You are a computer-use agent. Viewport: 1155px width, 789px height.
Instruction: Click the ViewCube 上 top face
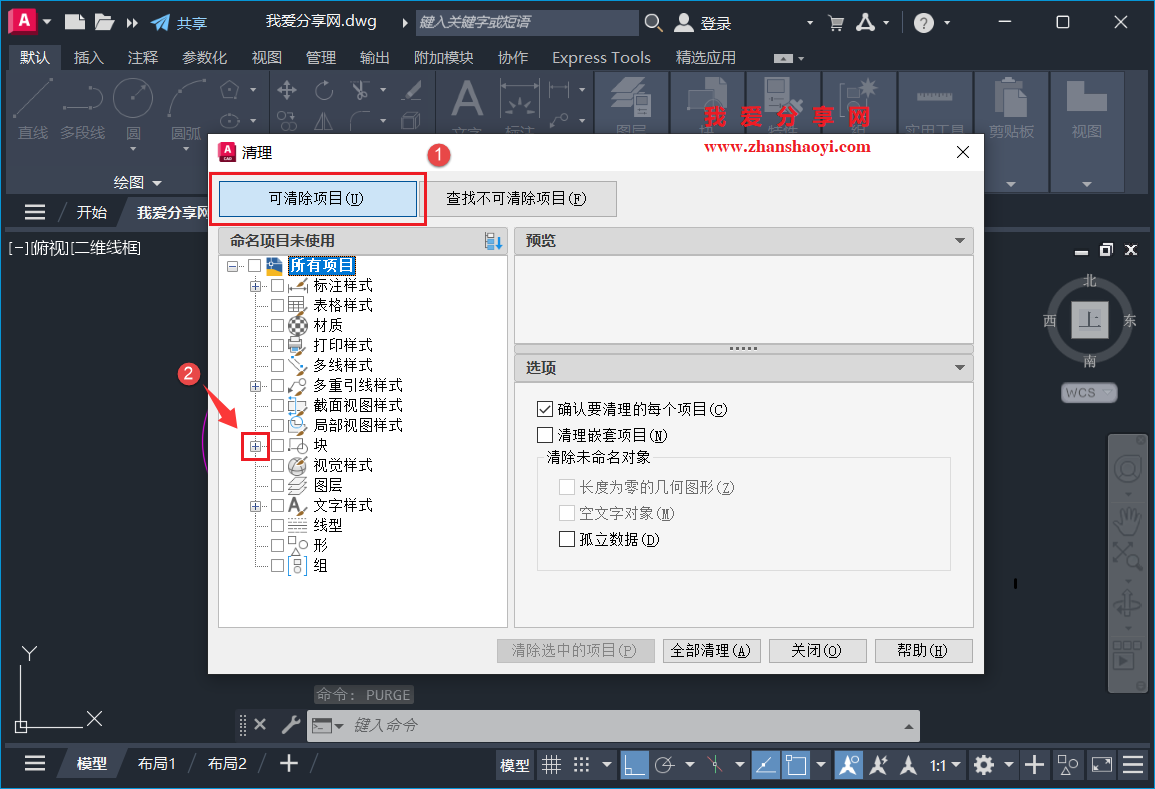tap(1089, 320)
